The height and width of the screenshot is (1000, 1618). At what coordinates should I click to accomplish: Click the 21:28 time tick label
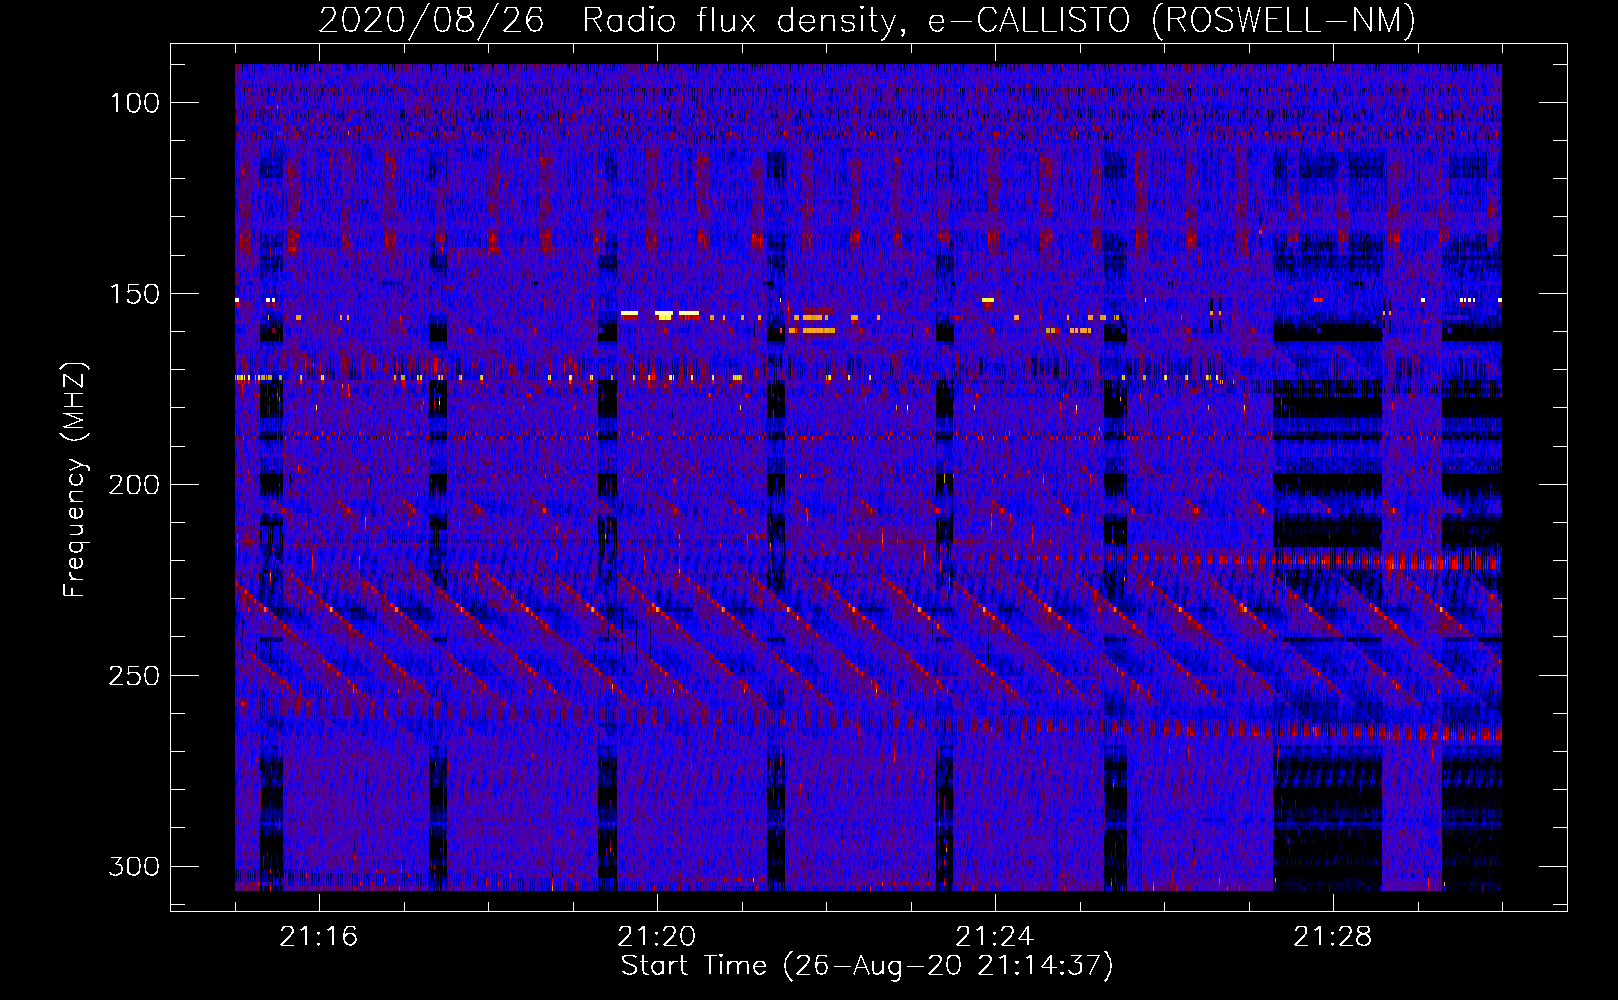(x=1333, y=937)
